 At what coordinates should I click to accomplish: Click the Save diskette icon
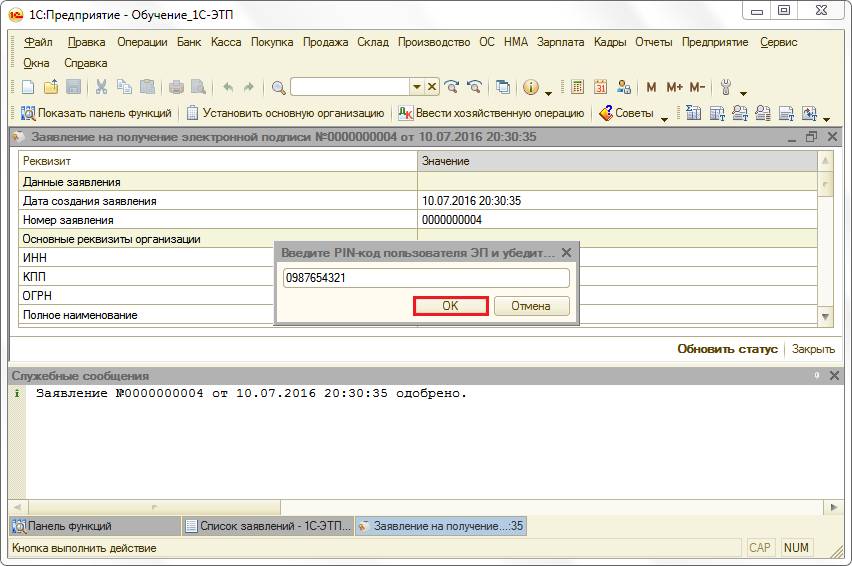73,87
